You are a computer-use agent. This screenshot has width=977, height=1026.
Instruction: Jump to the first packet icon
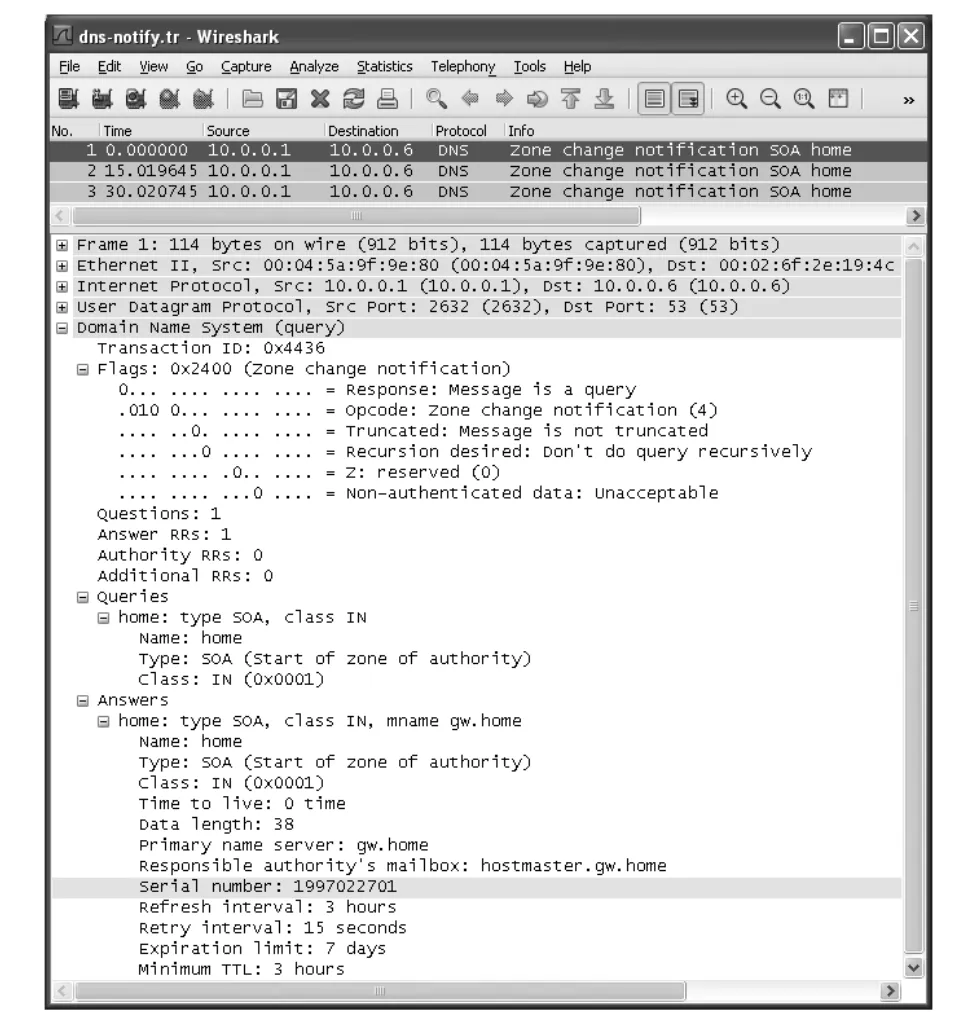coord(571,99)
